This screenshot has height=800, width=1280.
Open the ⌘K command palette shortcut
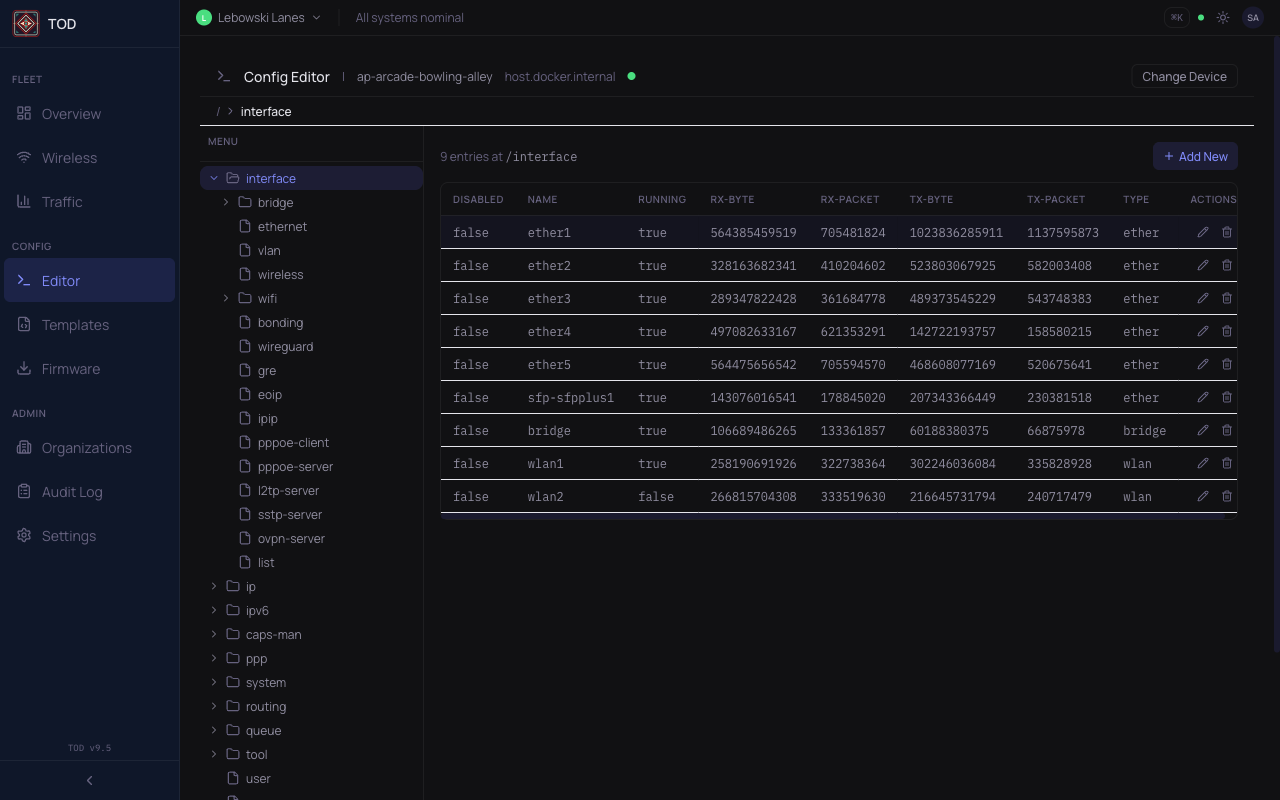(1176, 17)
